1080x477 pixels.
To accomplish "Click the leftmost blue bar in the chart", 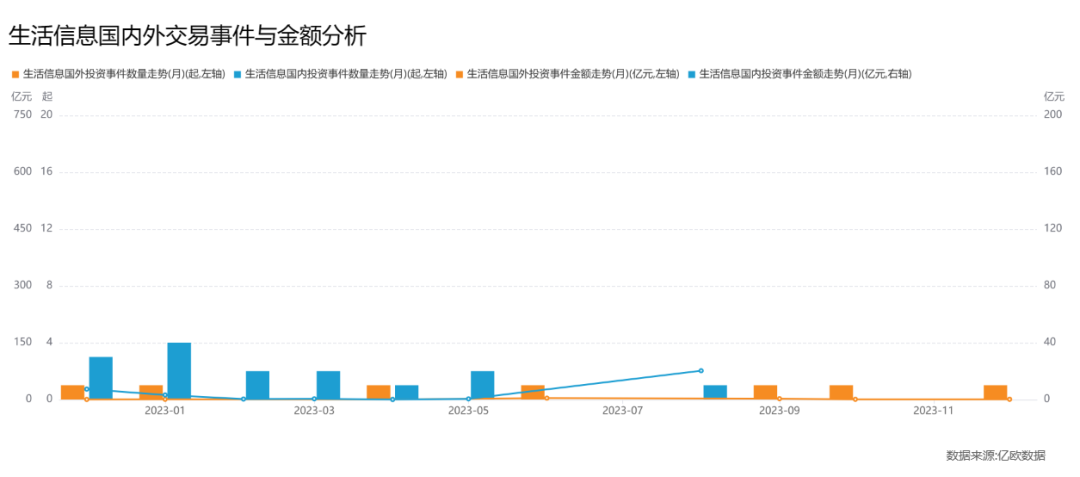I will (x=101, y=378).
